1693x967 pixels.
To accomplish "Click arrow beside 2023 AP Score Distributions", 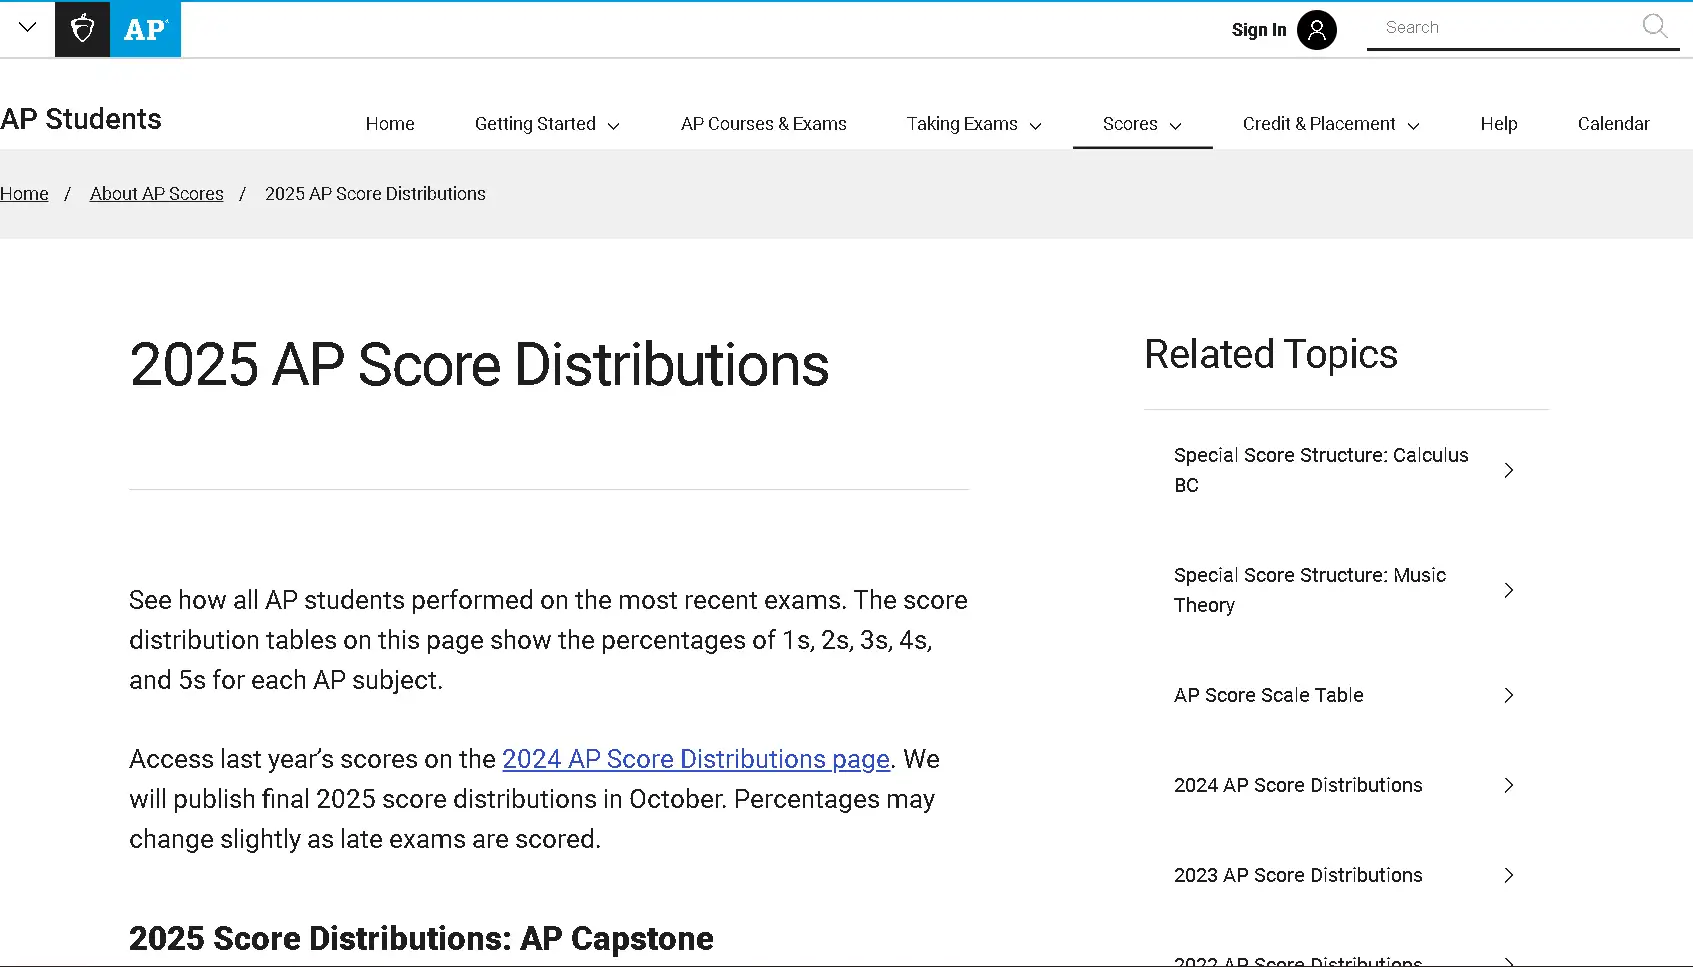I will click(1508, 875).
